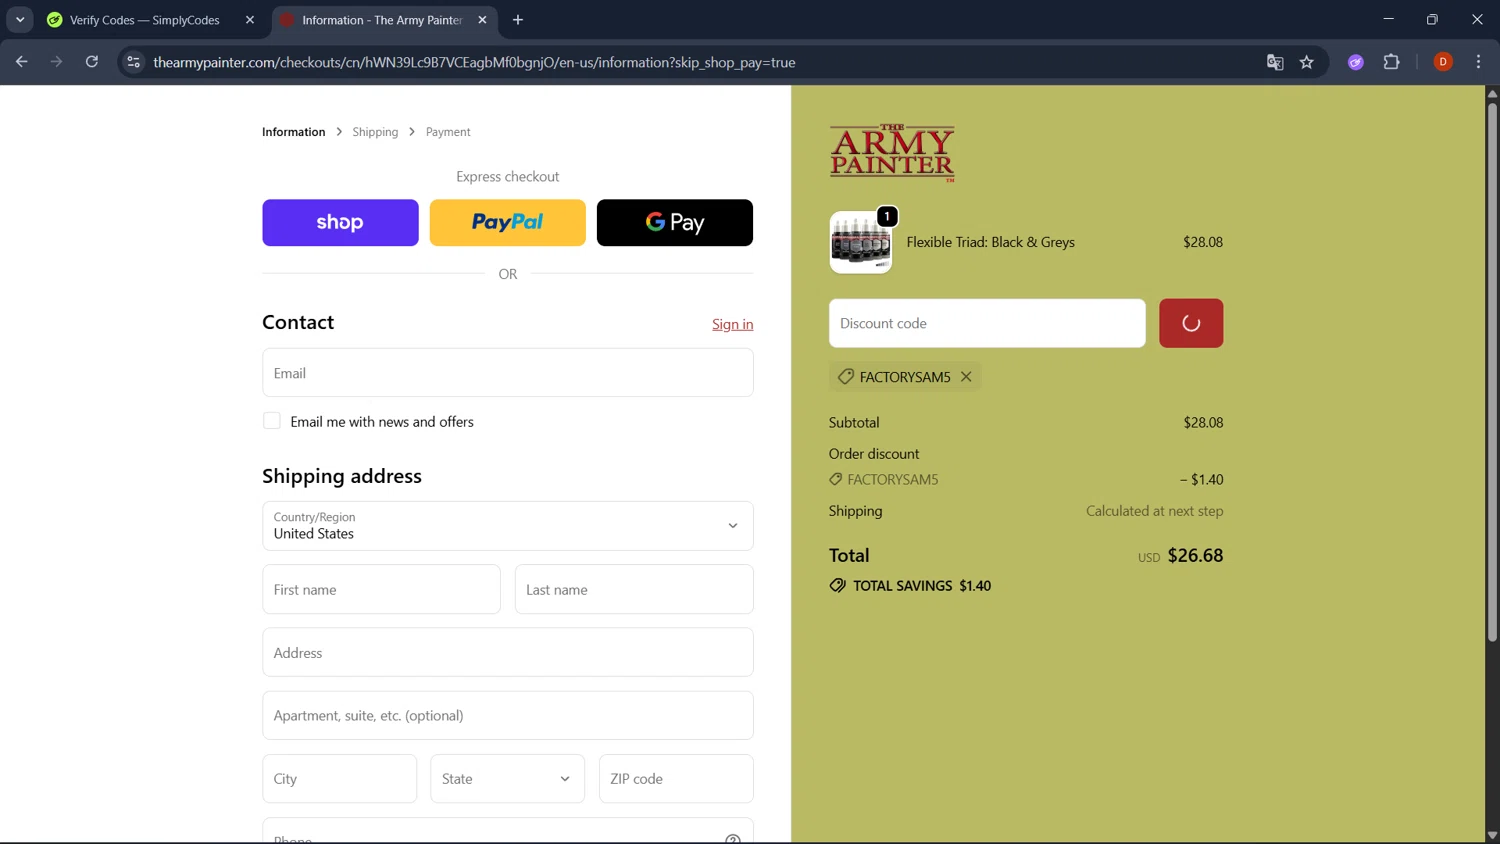Click the scrollbar up arrow
Viewport: 1500px width, 844px height.
[x=1492, y=93]
